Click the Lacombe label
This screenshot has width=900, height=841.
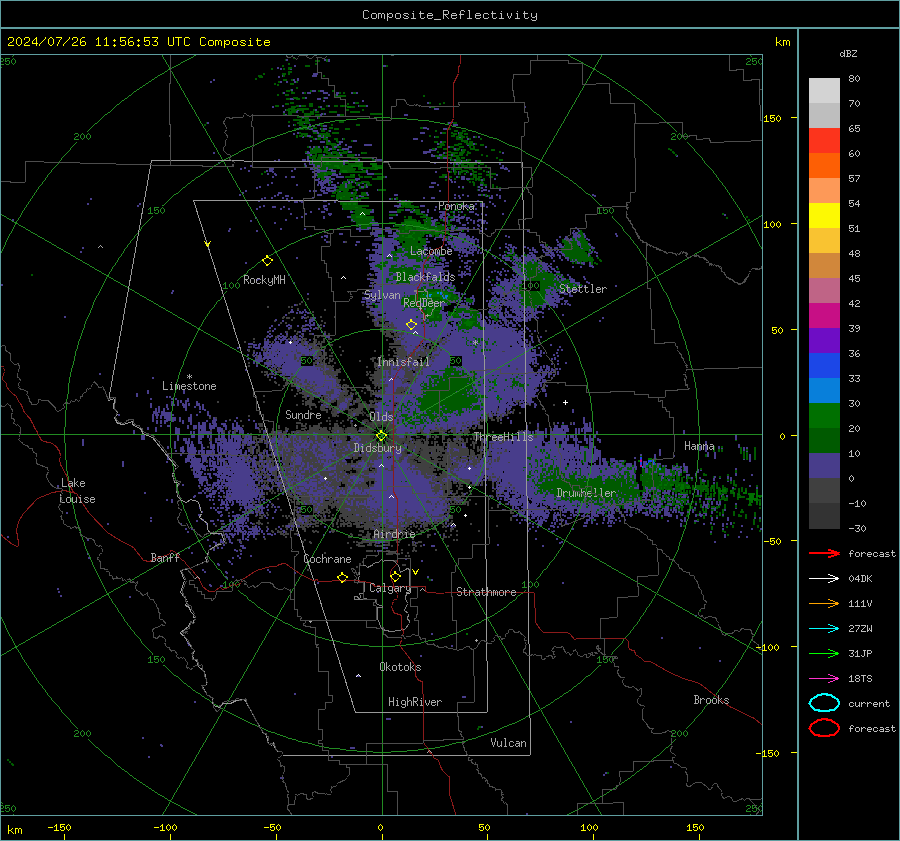click(x=431, y=251)
